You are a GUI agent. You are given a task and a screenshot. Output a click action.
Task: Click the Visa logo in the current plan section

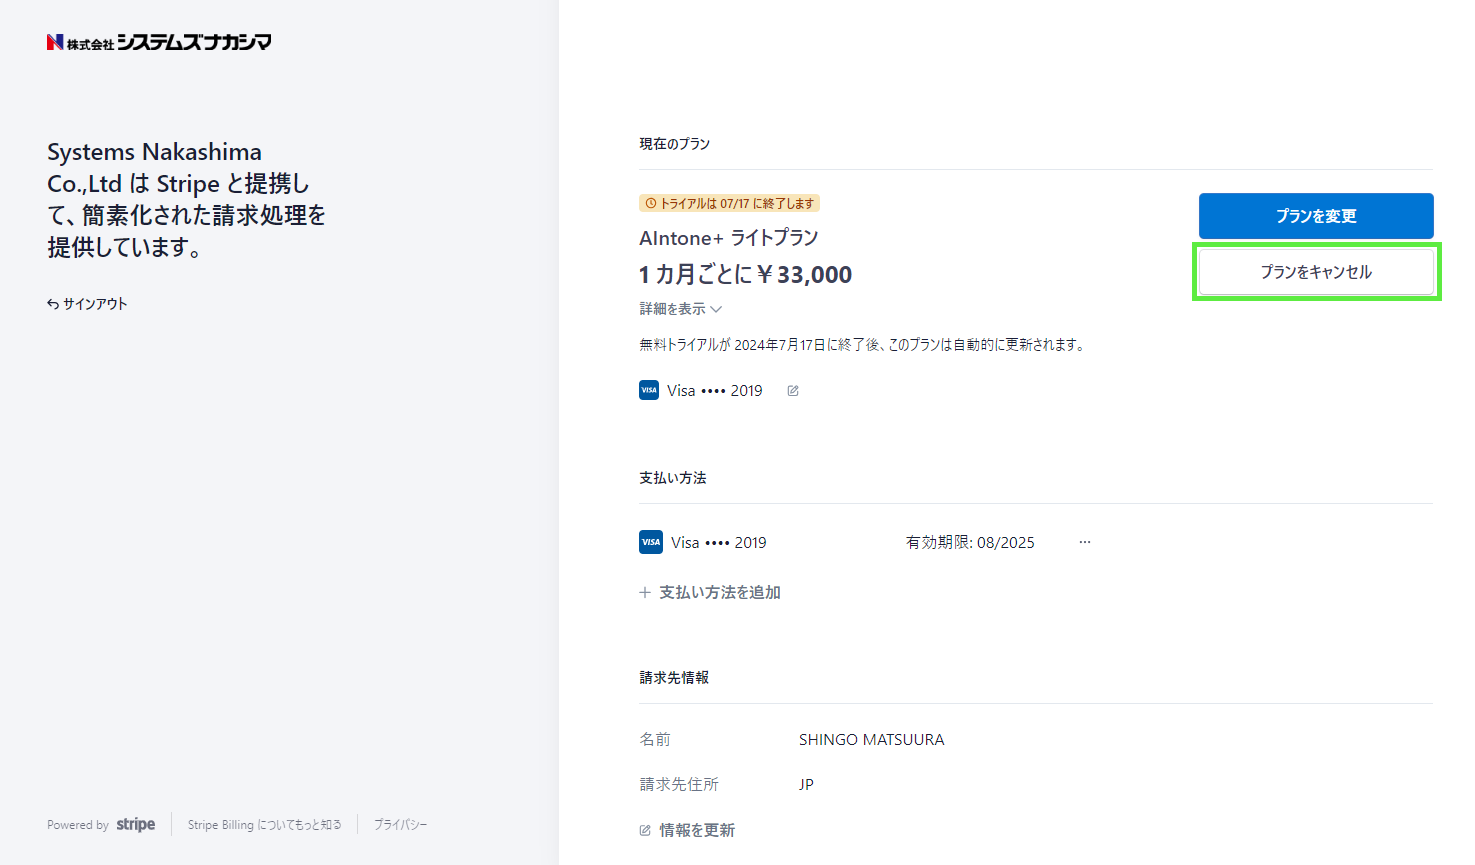pos(649,391)
